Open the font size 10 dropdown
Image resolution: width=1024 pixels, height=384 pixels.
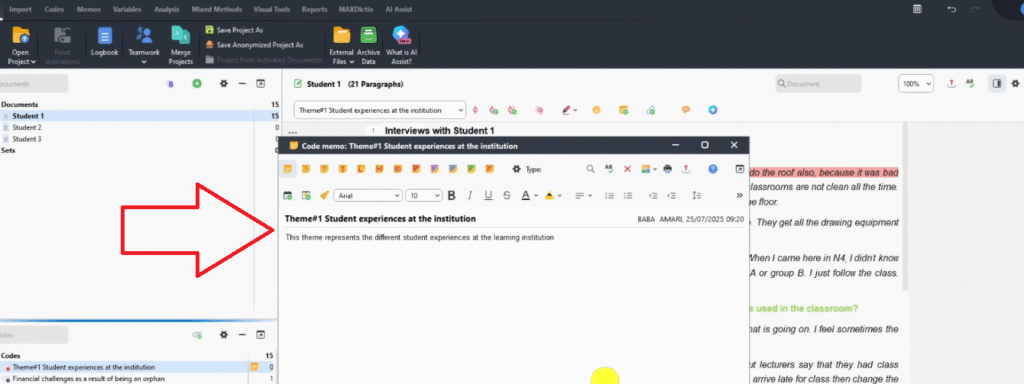point(424,195)
